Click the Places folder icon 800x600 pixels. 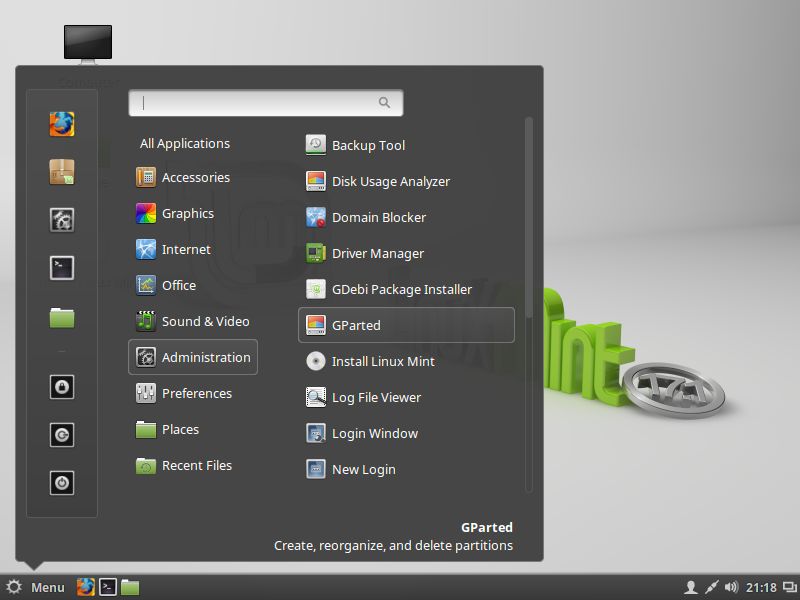pos(146,430)
